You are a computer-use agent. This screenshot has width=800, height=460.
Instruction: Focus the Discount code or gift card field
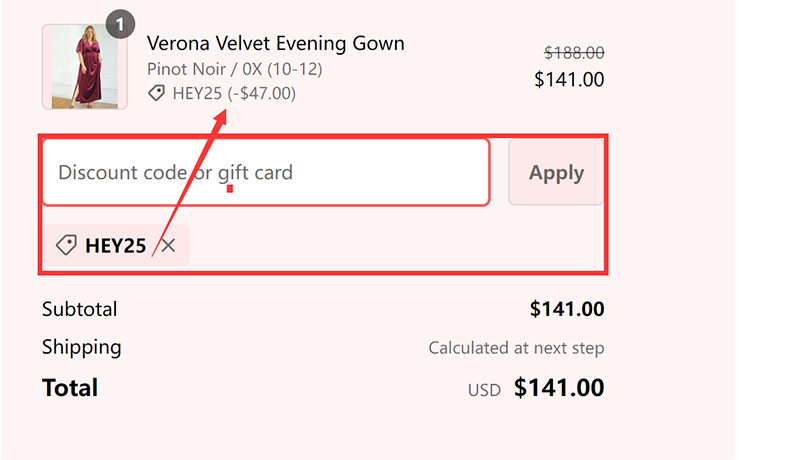pos(265,172)
